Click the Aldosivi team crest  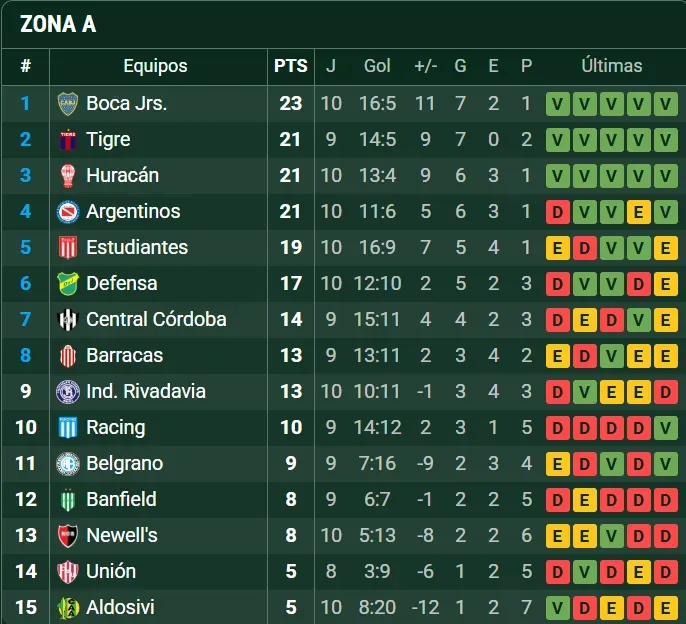pyautogui.click(x=68, y=607)
